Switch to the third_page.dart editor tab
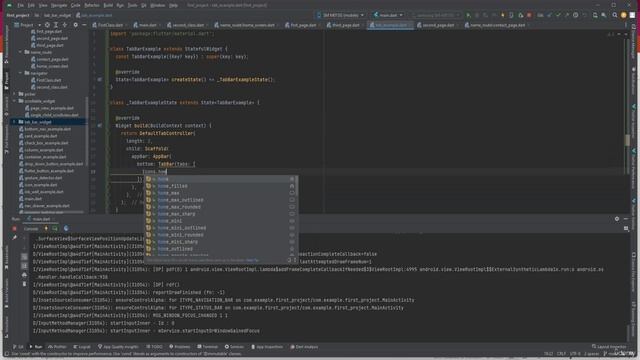640x360 pixels. tap(345, 25)
